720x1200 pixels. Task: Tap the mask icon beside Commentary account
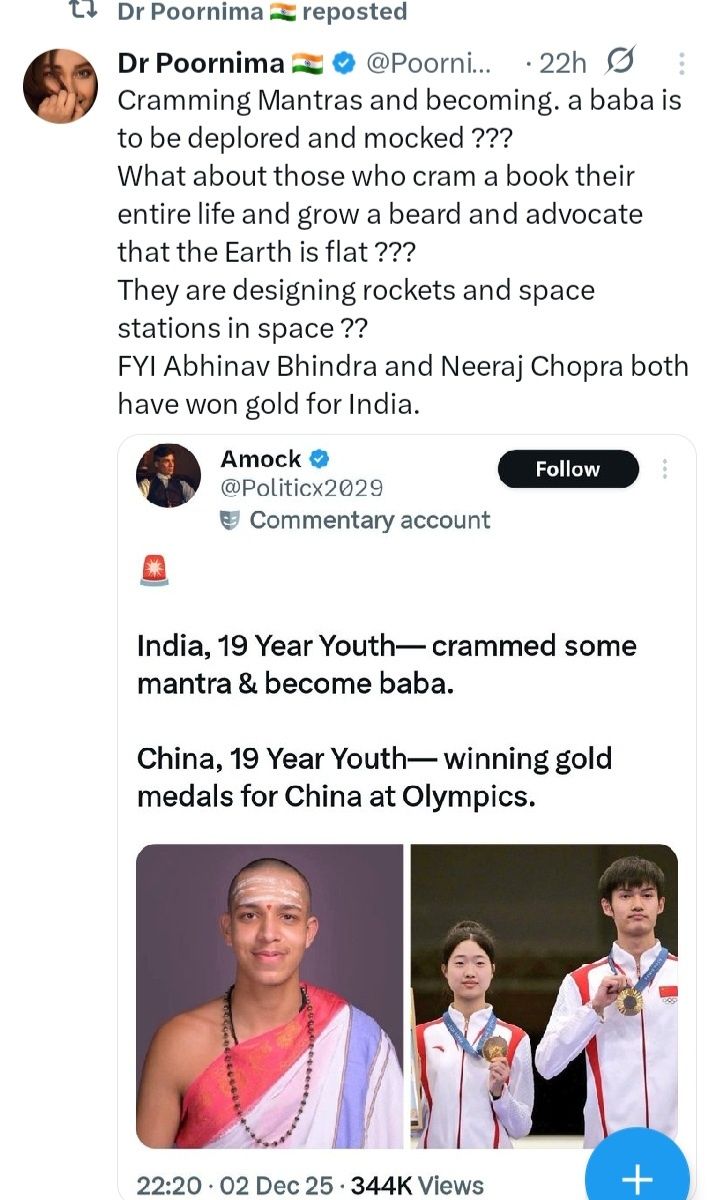click(230, 520)
